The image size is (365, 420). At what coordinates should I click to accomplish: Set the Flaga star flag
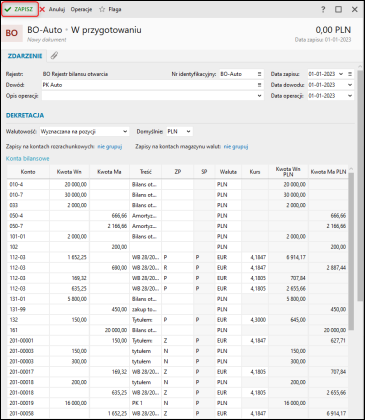(x=110, y=9)
